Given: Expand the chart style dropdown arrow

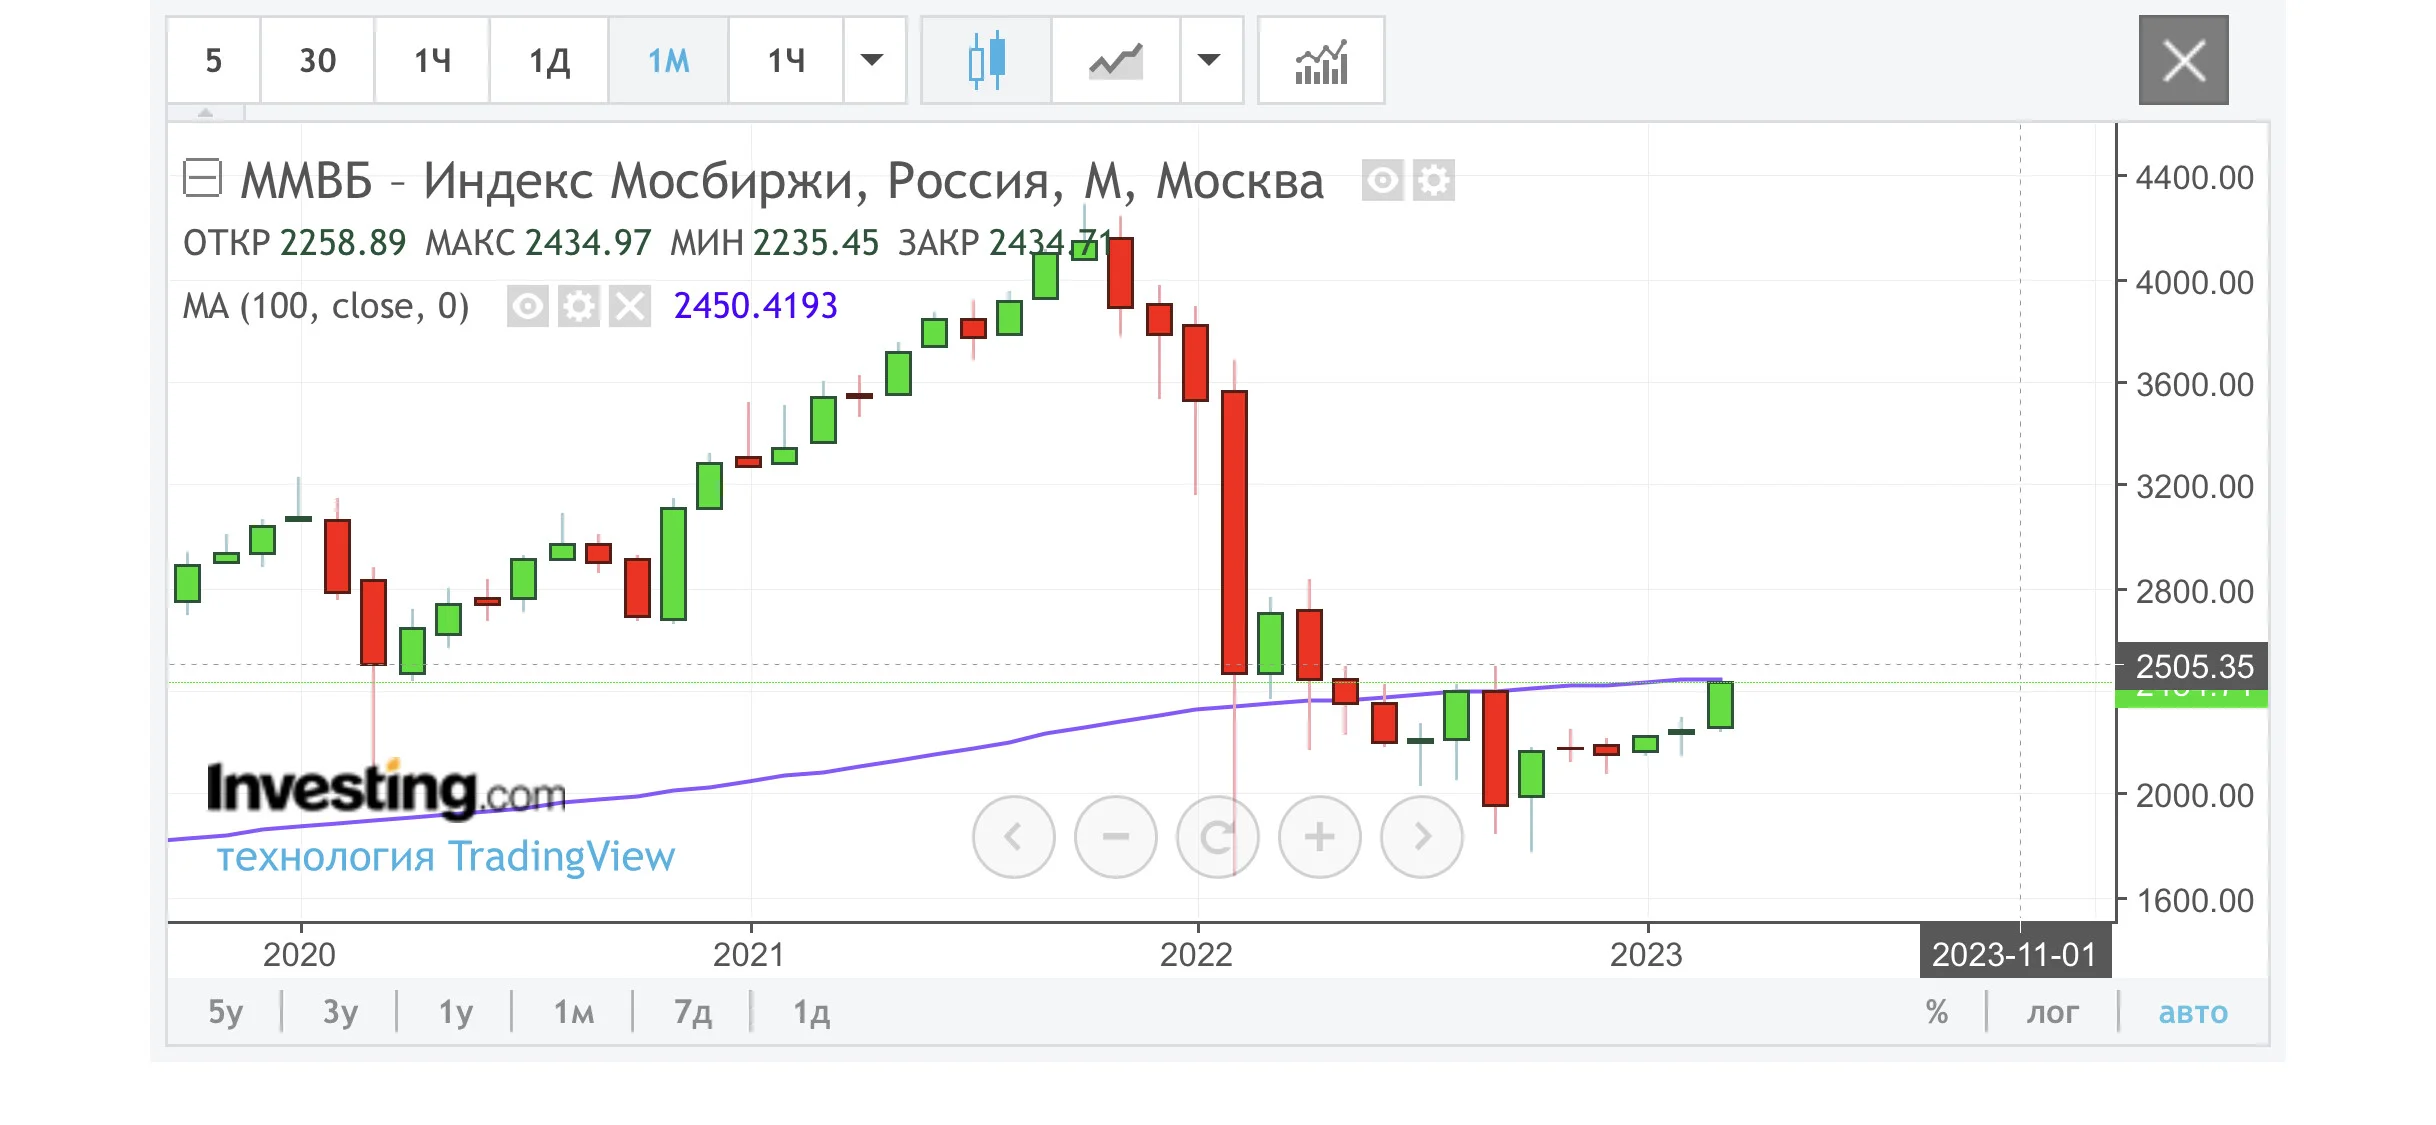Looking at the screenshot, I should [x=1209, y=60].
